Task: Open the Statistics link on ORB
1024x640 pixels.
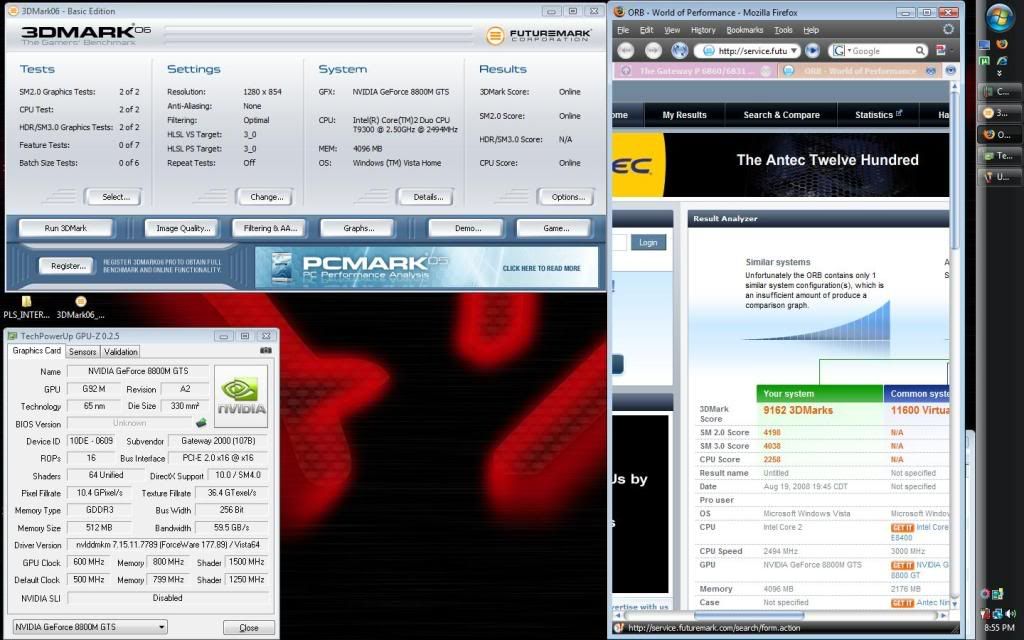Action: coord(878,115)
